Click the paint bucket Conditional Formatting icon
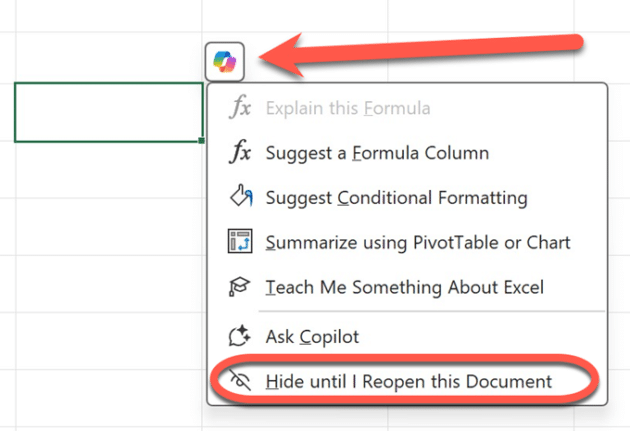This screenshot has height=431, width=630. [240, 196]
